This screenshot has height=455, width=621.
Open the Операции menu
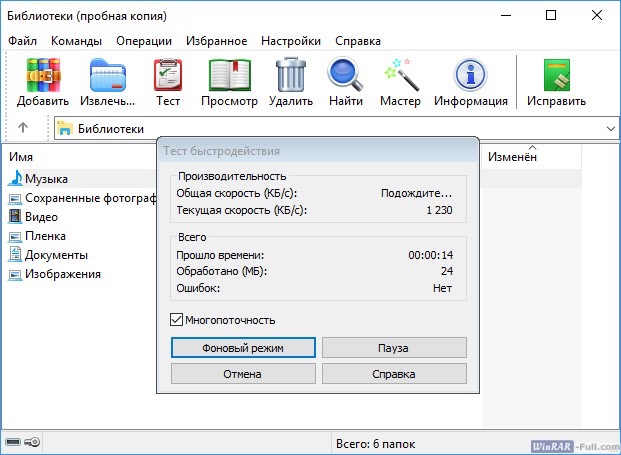coord(144,41)
